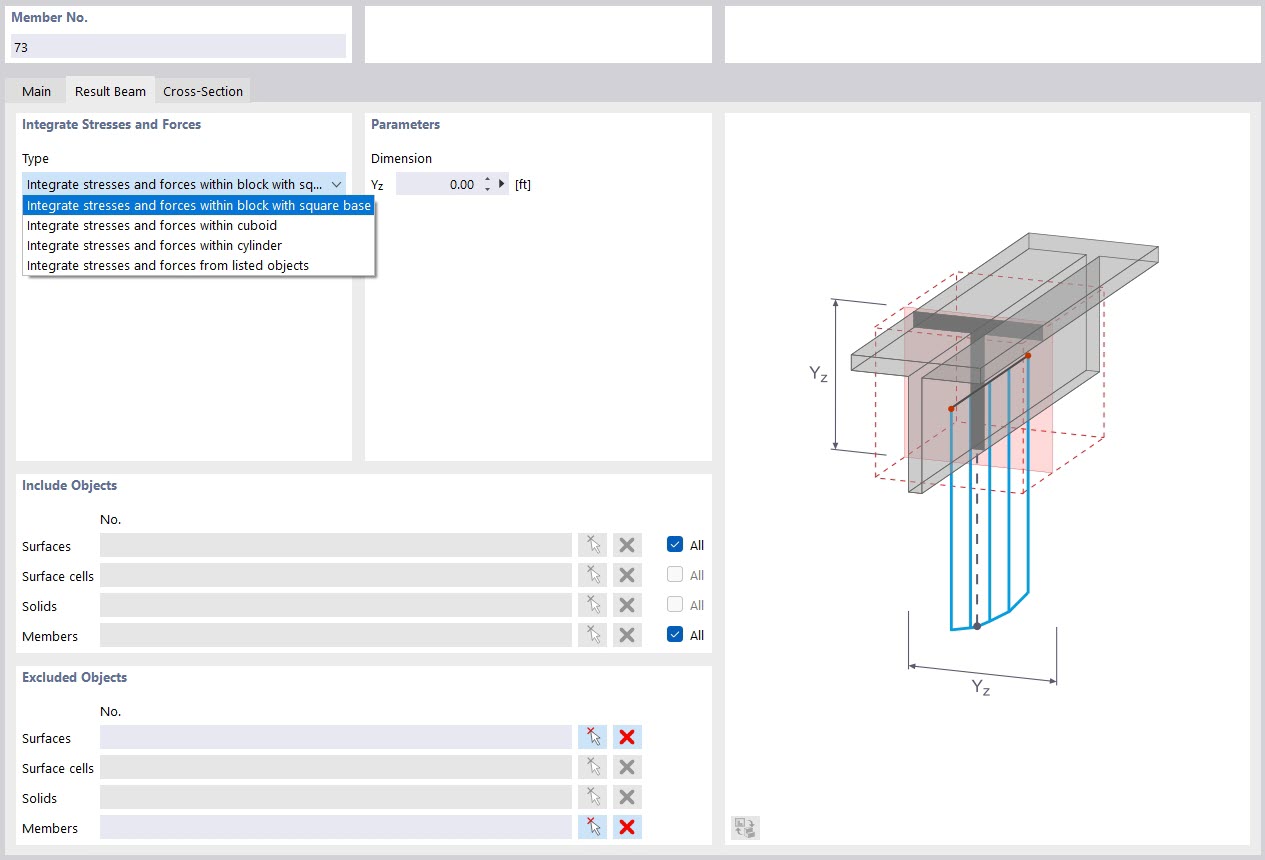Click pick icon for Excluded Objects Surfaces
Screen dimensions: 1265x860
pyautogui.click(x=592, y=738)
